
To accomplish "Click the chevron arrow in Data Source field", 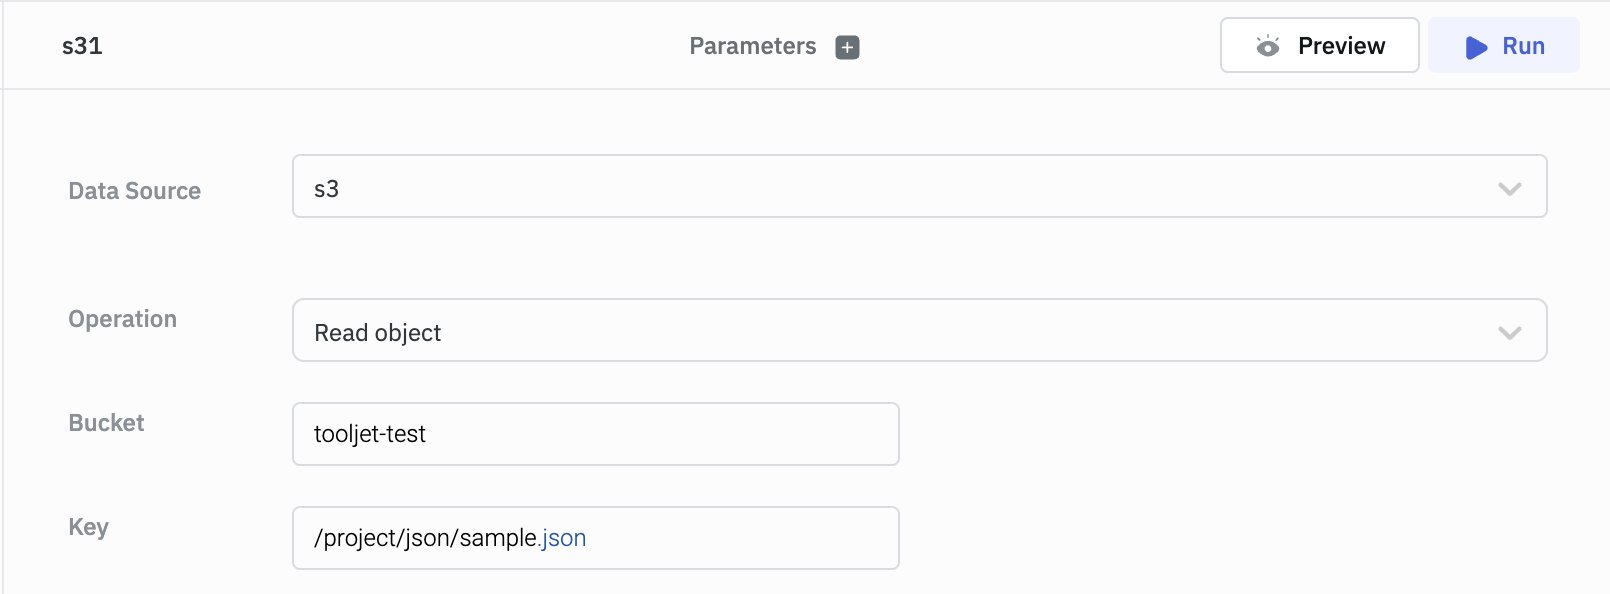I will (x=1509, y=188).
